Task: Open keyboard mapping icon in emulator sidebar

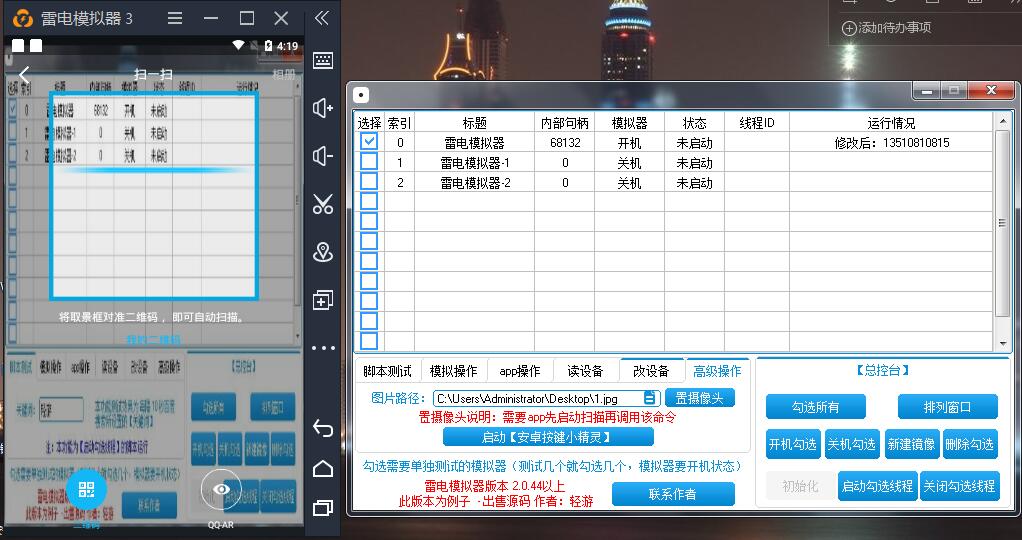Action: [323, 60]
